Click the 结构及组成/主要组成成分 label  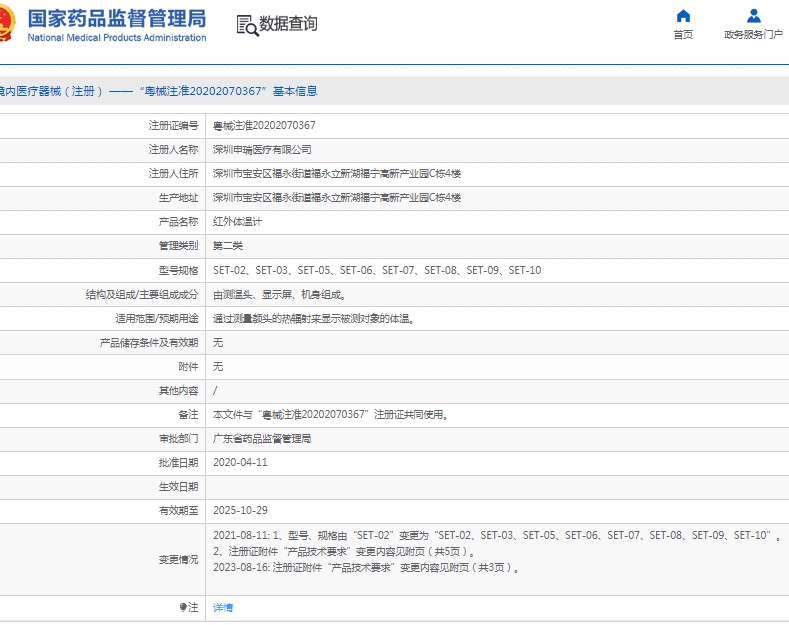pos(142,294)
